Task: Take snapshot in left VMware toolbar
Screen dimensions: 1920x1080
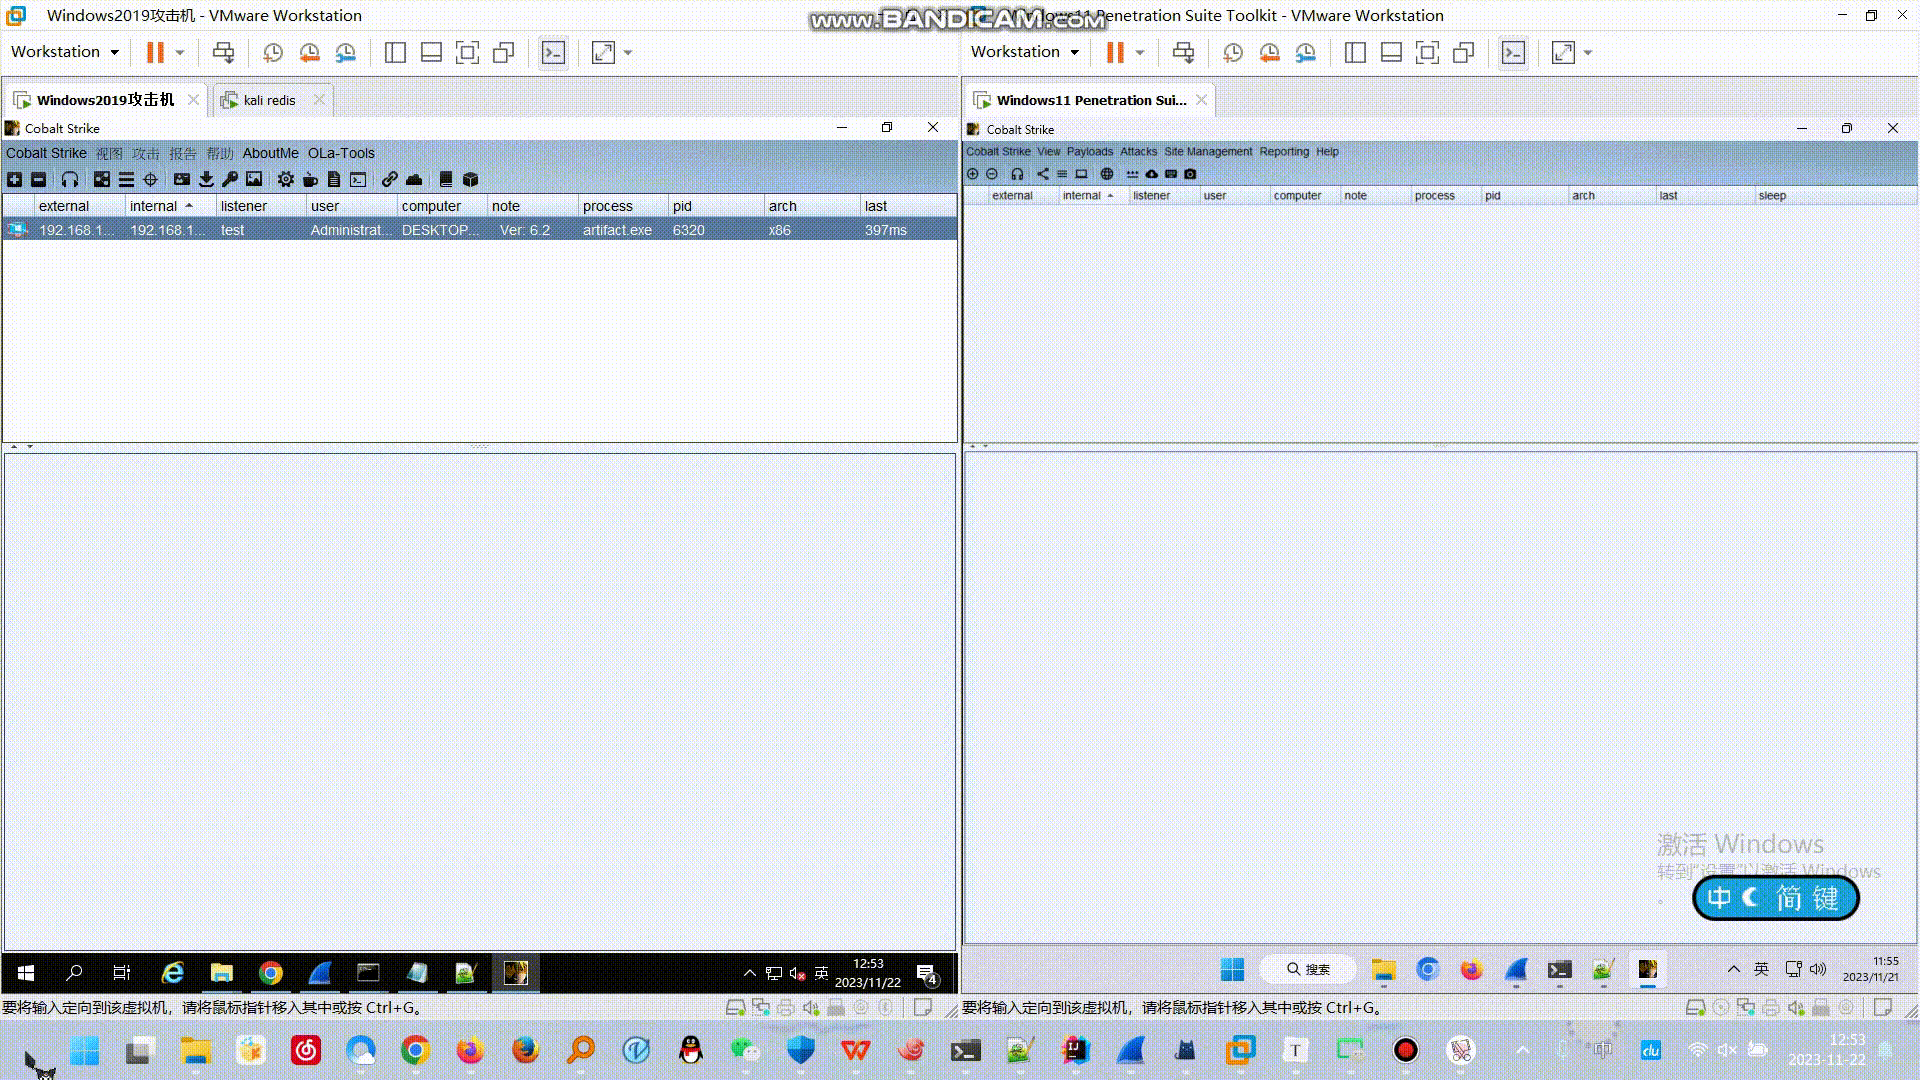Action: click(x=273, y=52)
